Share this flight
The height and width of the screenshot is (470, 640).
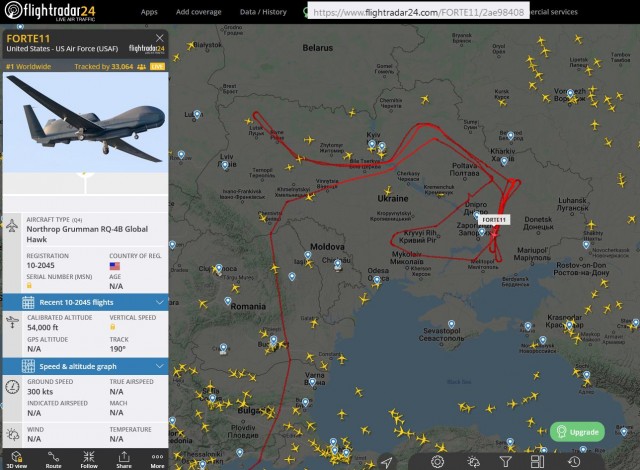(124, 460)
